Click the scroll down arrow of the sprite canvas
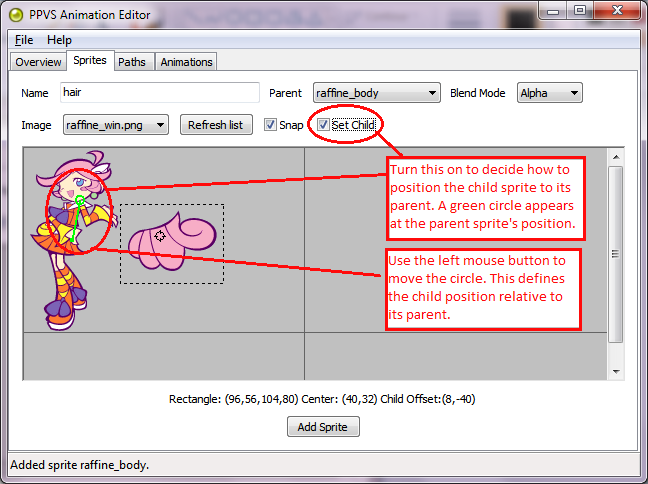648x484 pixels. 616,372
